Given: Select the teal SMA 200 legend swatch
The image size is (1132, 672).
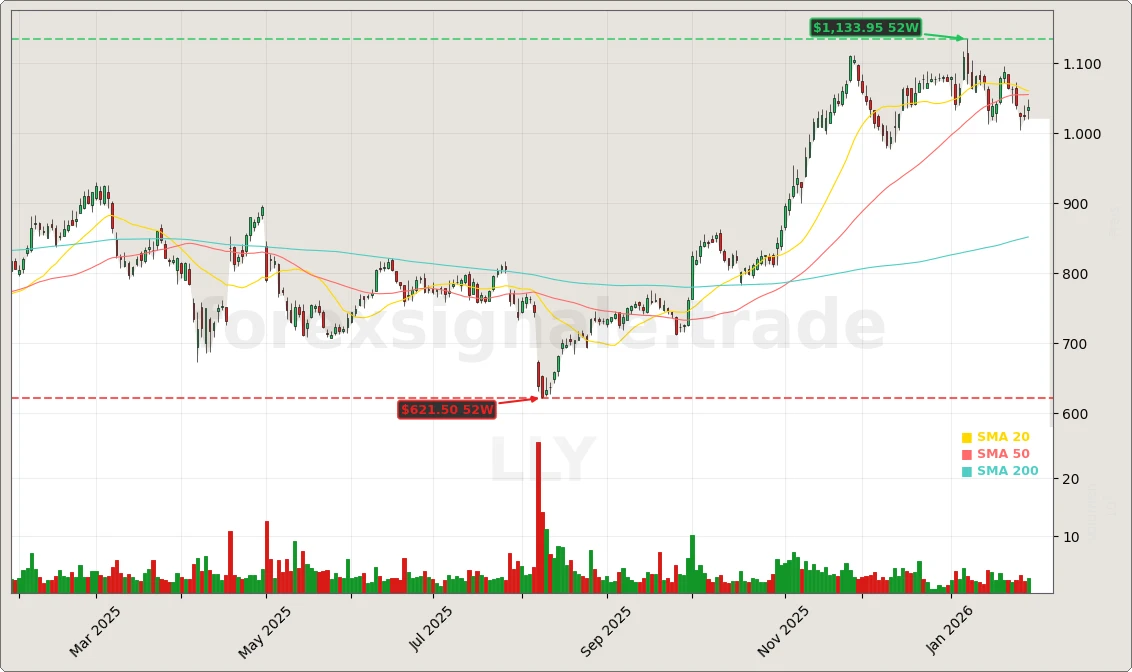Looking at the screenshot, I should click(x=966, y=470).
